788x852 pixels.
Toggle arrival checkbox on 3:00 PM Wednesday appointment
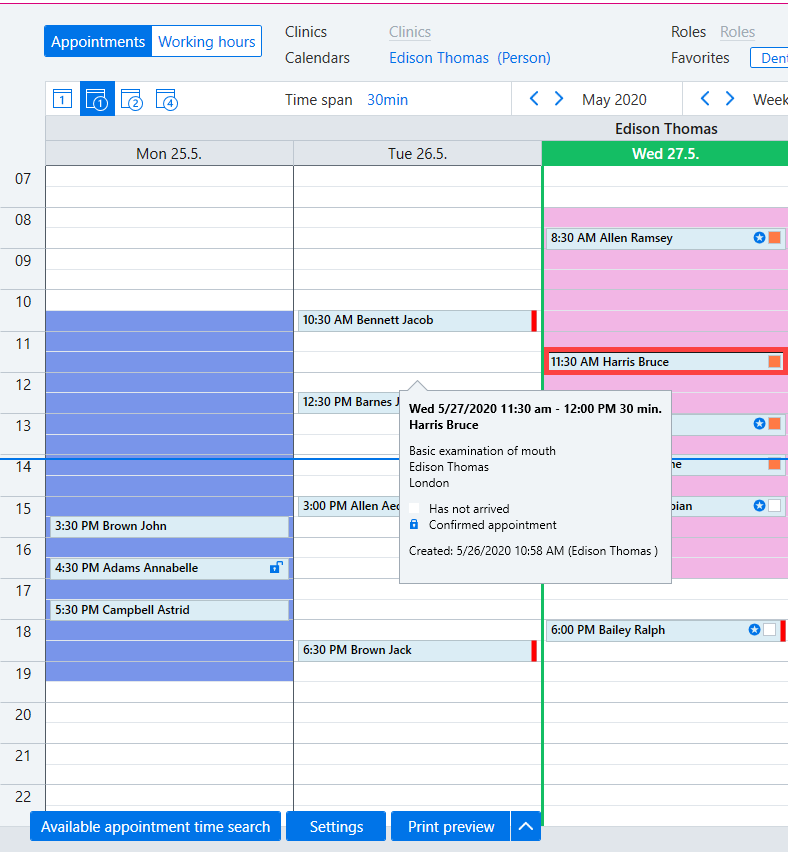click(x=774, y=506)
